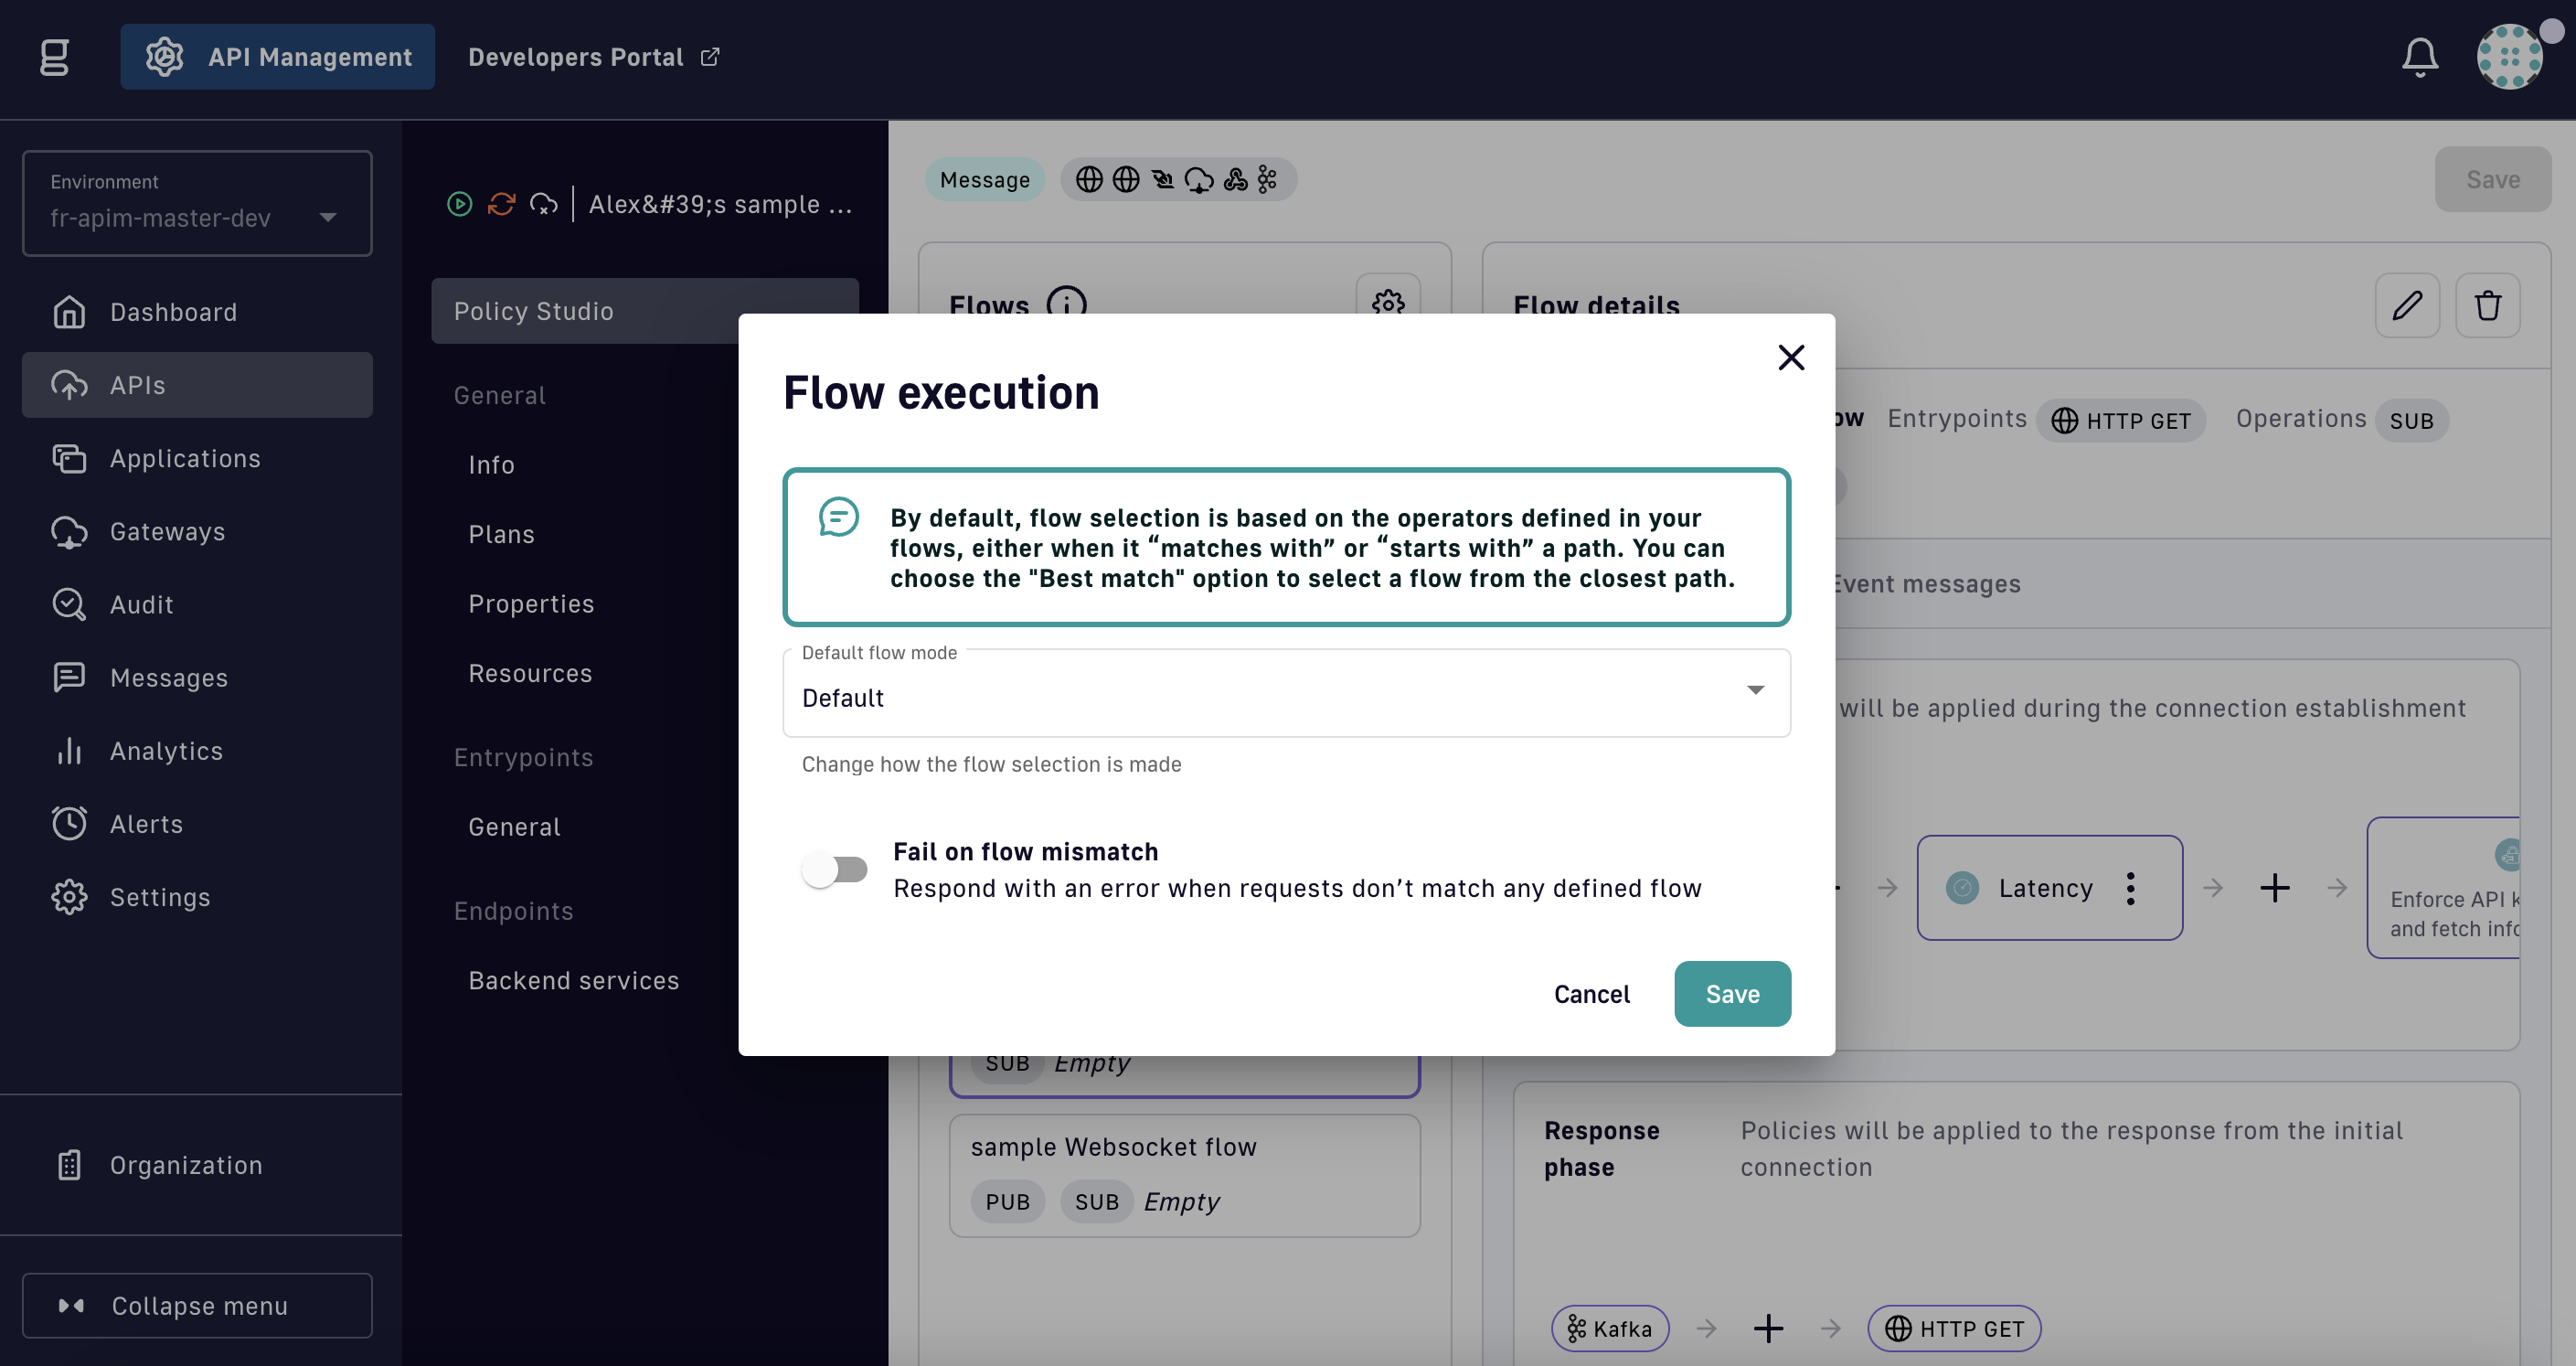Screen dimensions: 2576x1366
Task: Click the Flows settings gear icon
Action: tap(1388, 302)
